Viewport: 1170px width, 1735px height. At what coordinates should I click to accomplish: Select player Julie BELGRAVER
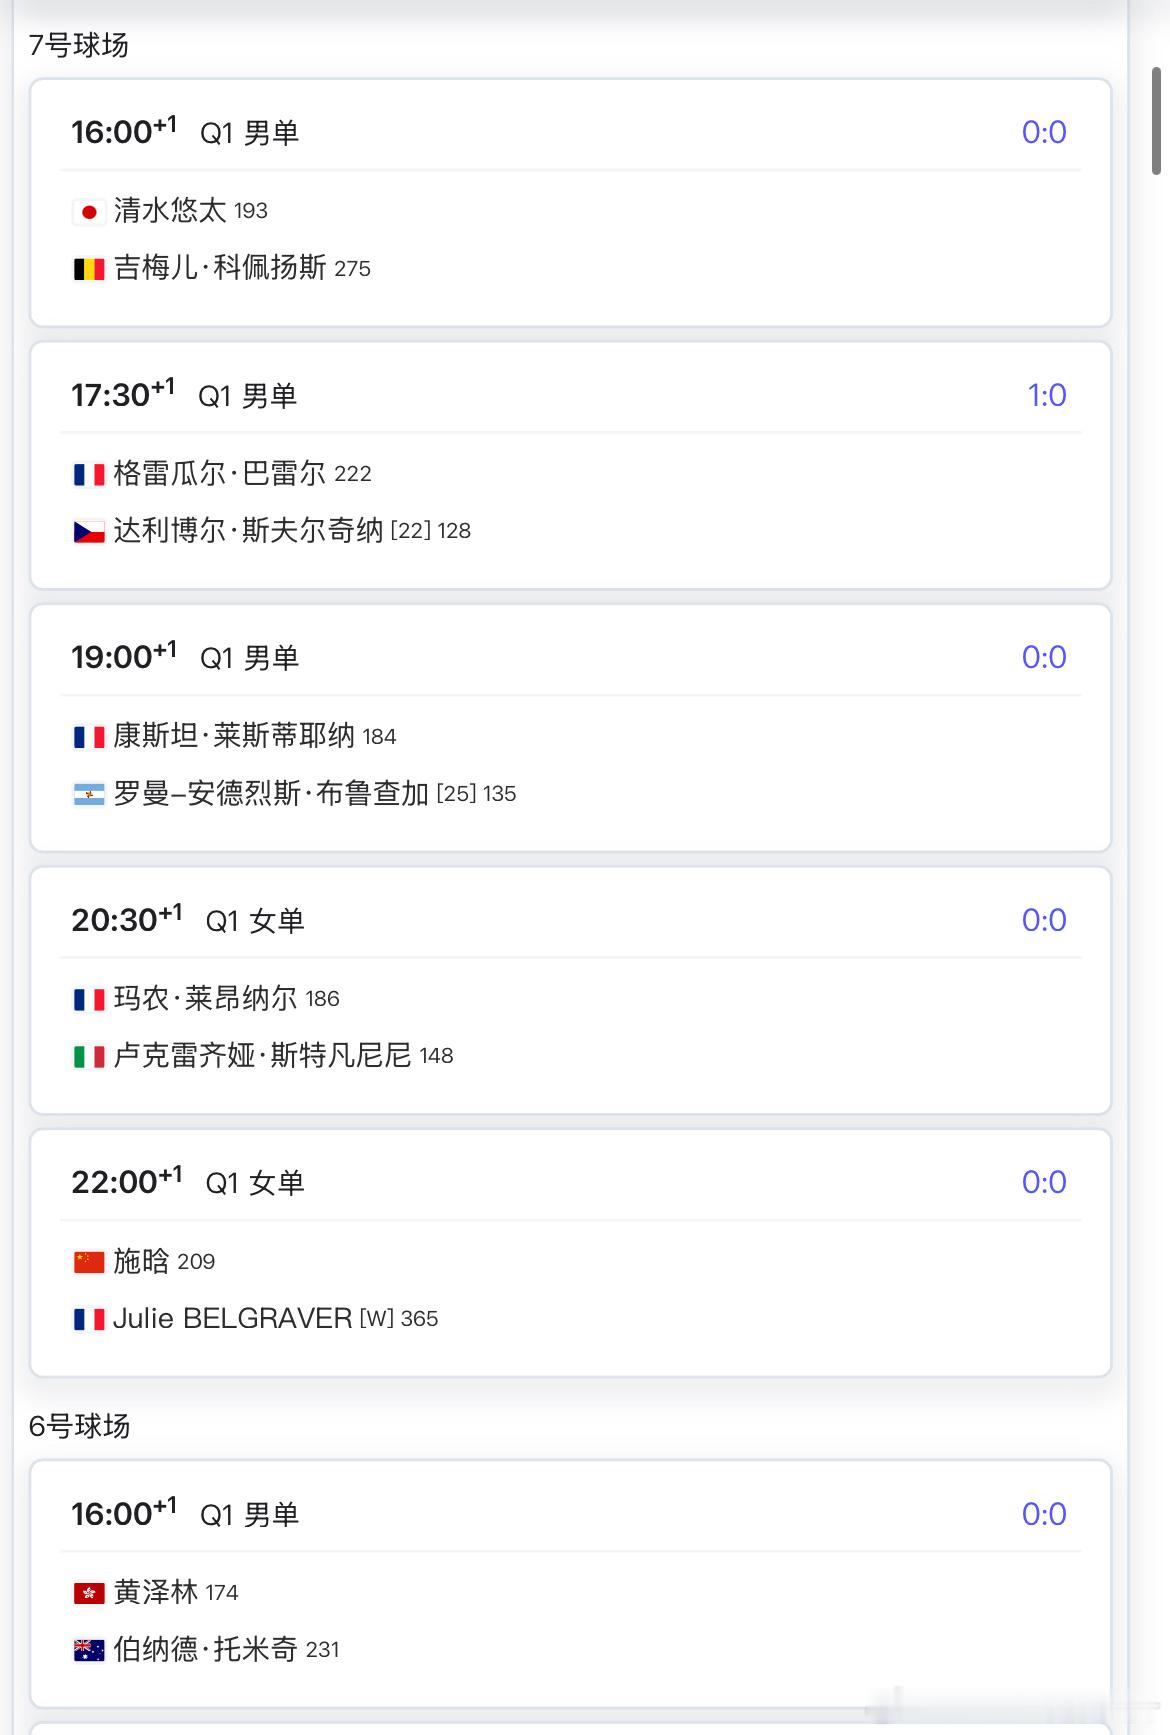[232, 1318]
